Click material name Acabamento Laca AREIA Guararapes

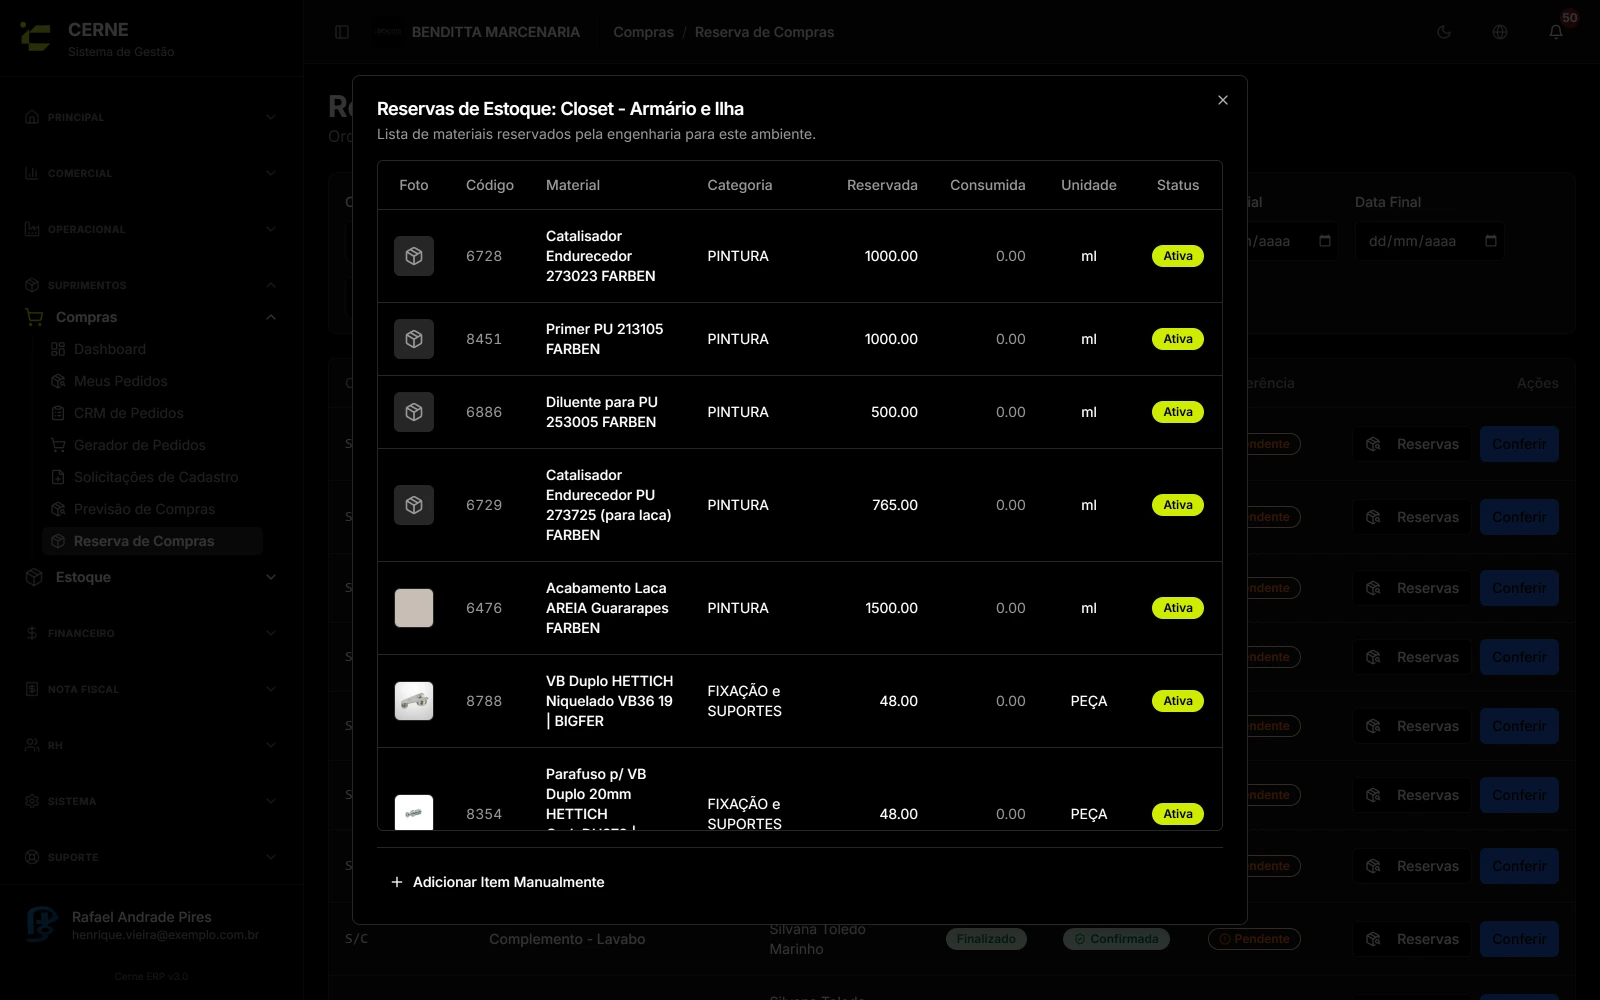(x=607, y=608)
